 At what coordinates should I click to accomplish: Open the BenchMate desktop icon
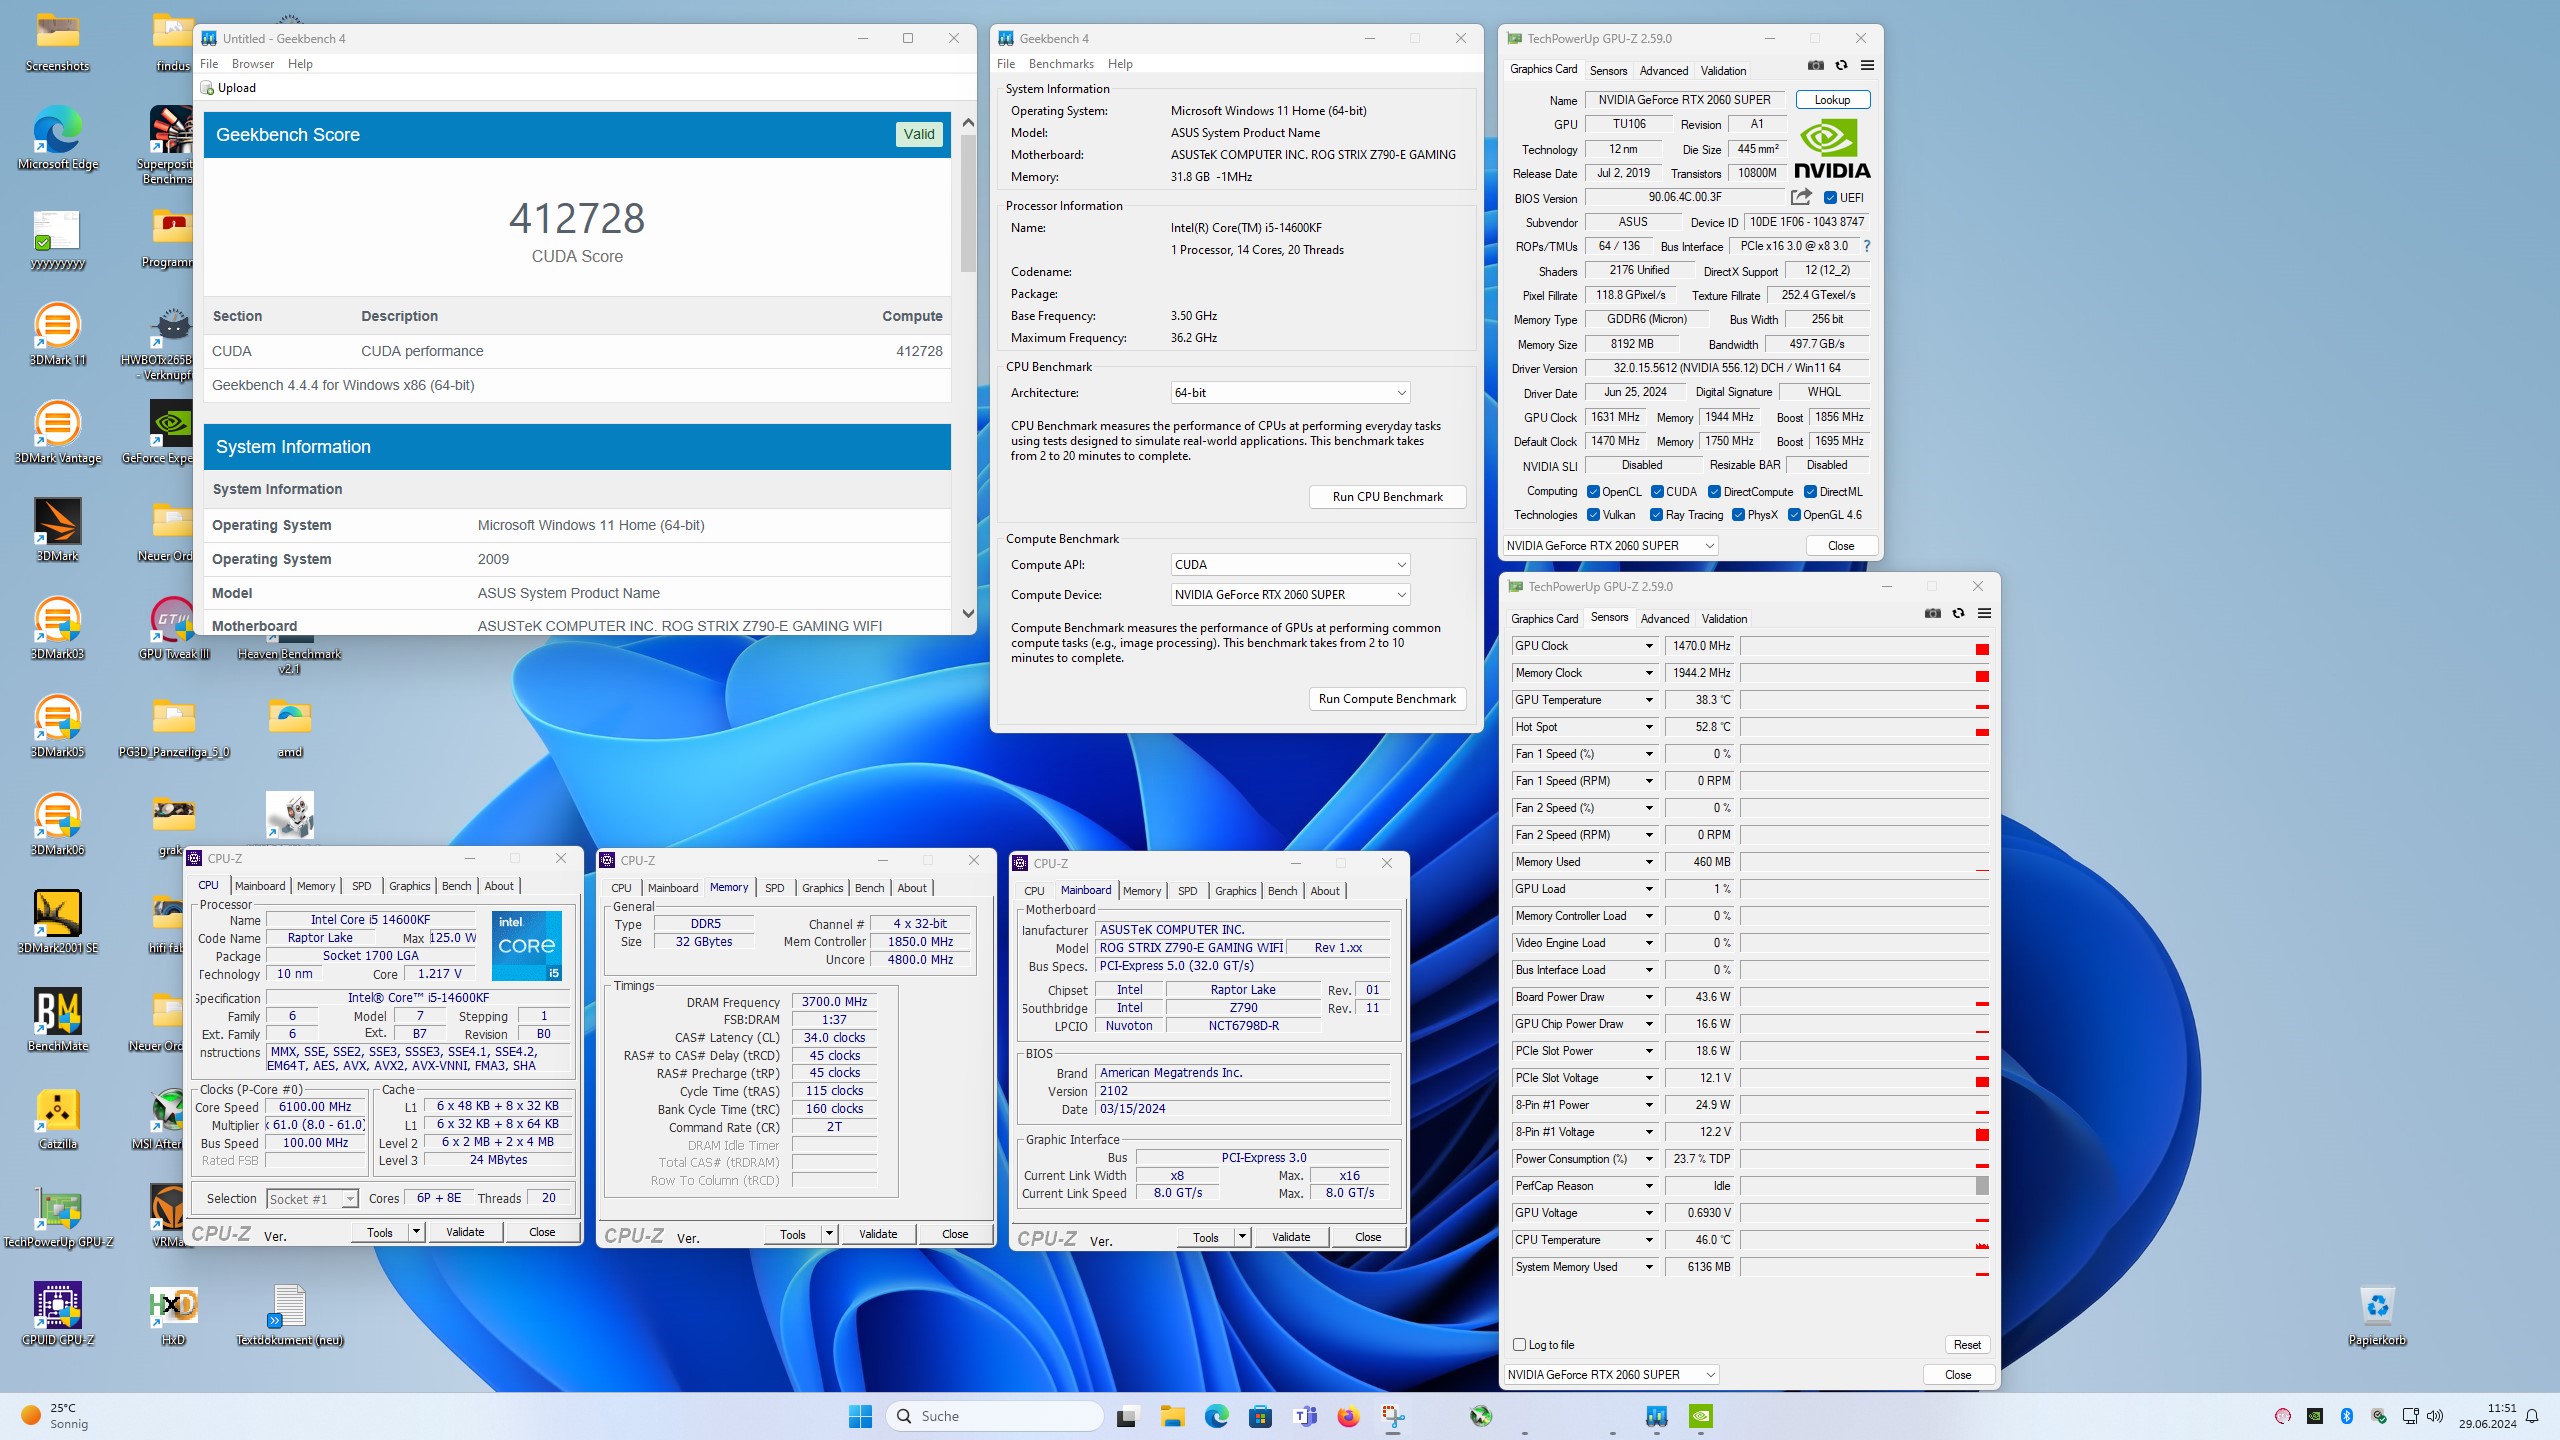(x=58, y=1020)
